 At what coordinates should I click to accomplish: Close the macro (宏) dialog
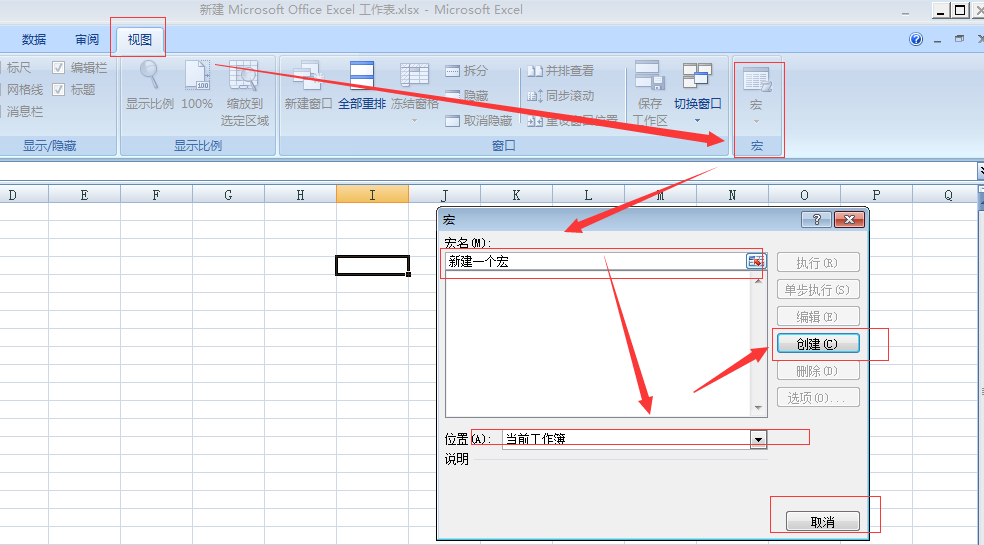pyautogui.click(x=850, y=219)
